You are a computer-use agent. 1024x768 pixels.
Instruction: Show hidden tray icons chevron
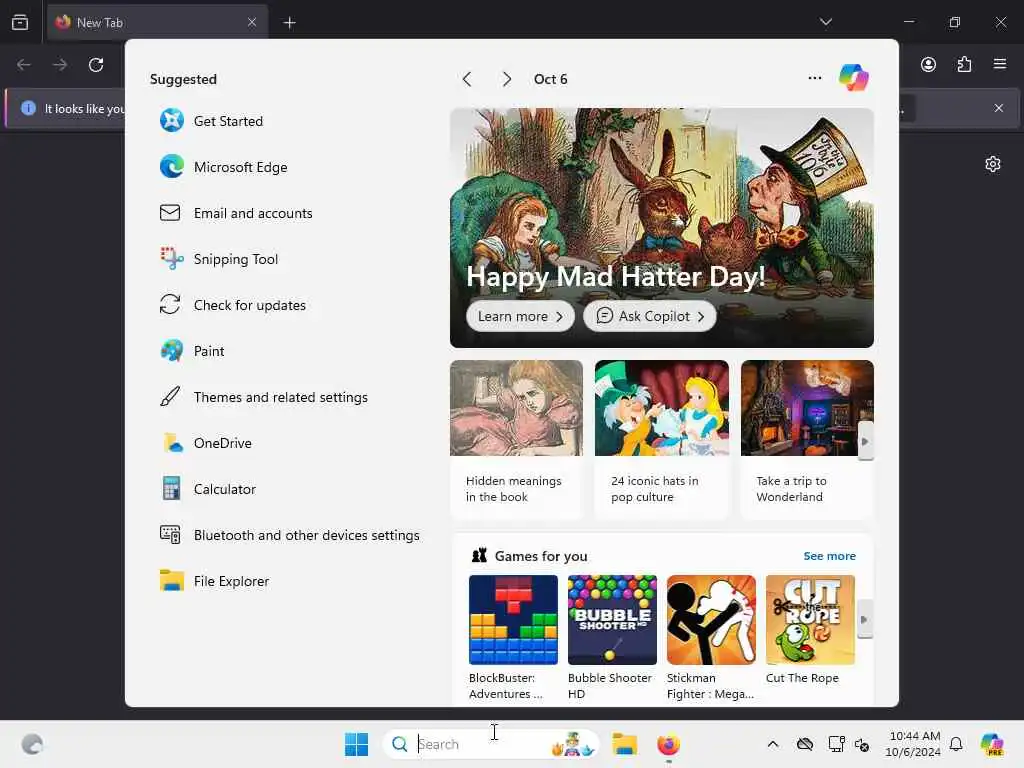click(773, 744)
